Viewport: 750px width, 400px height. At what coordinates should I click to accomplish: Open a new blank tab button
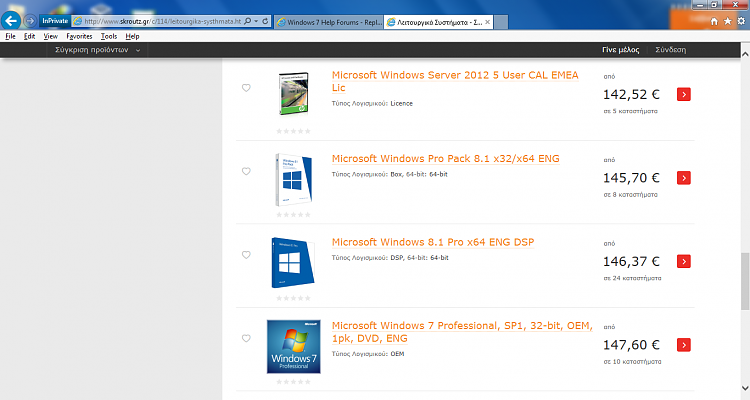click(501, 22)
